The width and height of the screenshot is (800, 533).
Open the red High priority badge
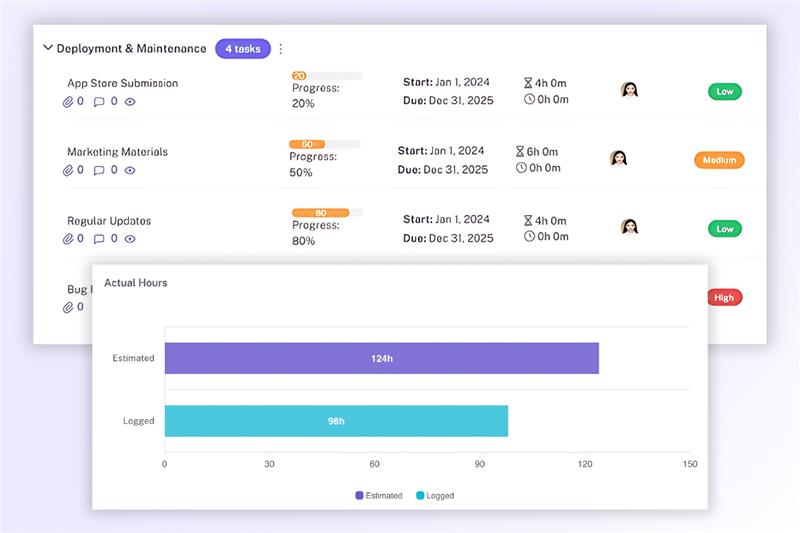tap(723, 297)
